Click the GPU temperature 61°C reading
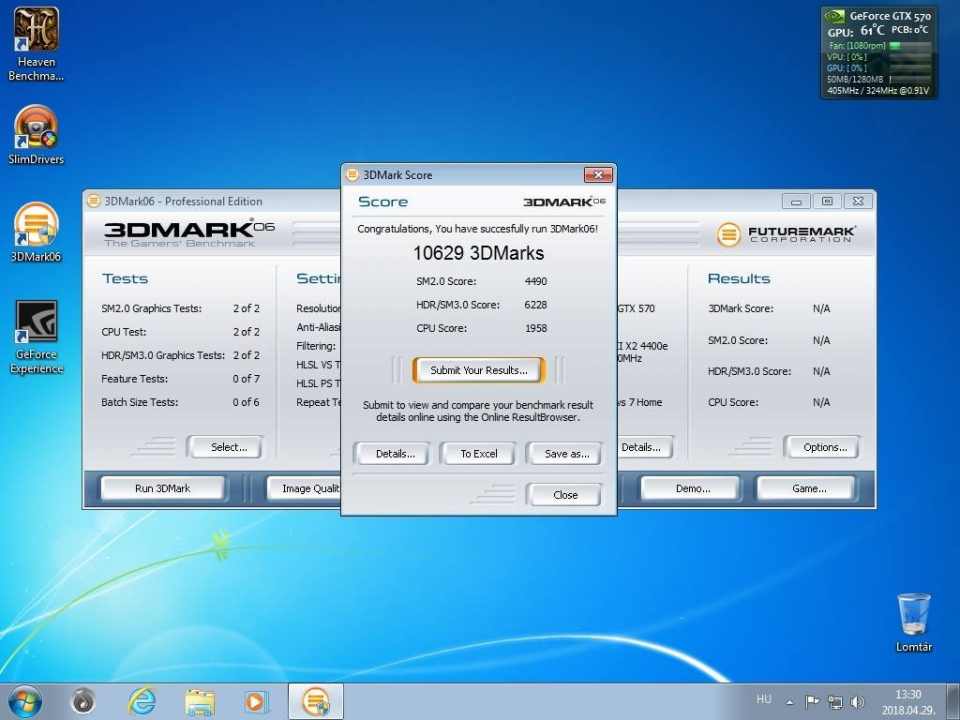Image resolution: width=960 pixels, height=720 pixels. pyautogui.click(x=872, y=30)
